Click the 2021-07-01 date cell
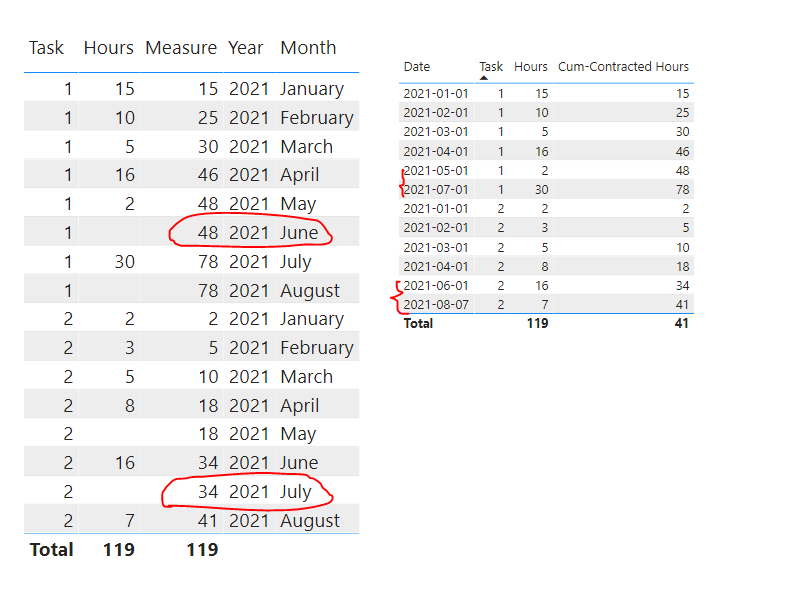 [x=436, y=190]
